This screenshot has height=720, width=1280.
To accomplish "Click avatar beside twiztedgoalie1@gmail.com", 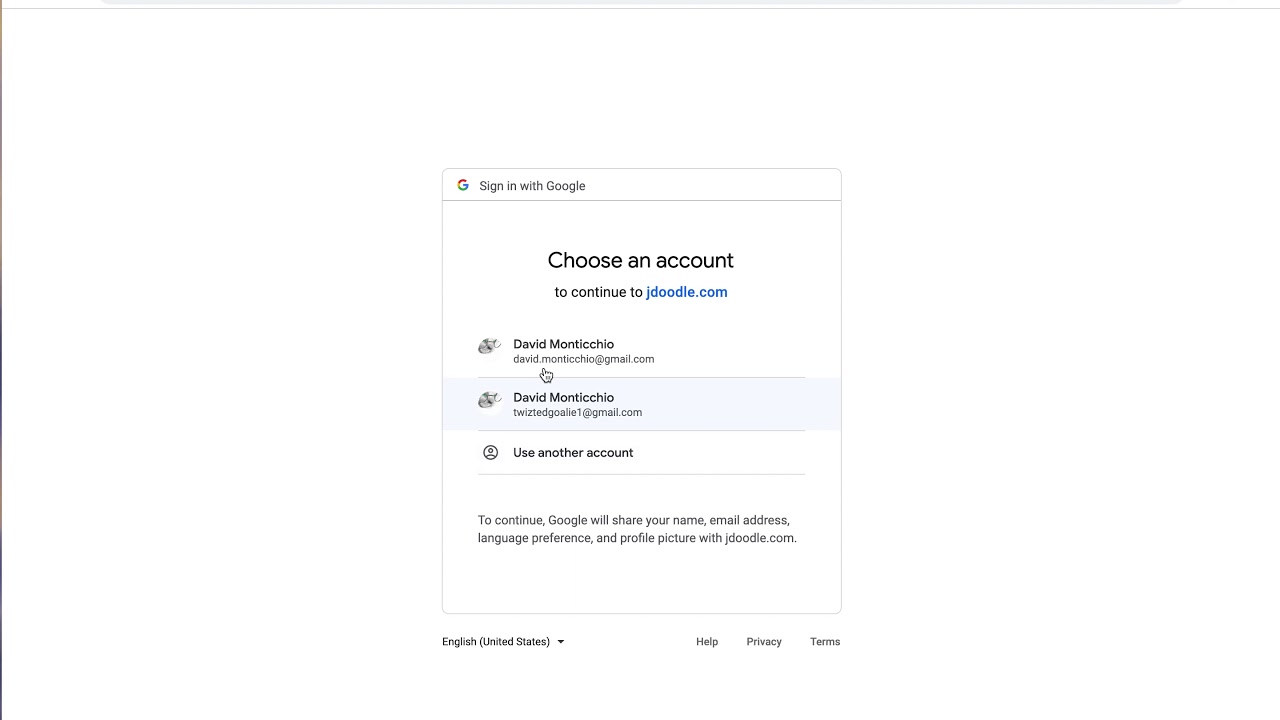I will 489,401.
